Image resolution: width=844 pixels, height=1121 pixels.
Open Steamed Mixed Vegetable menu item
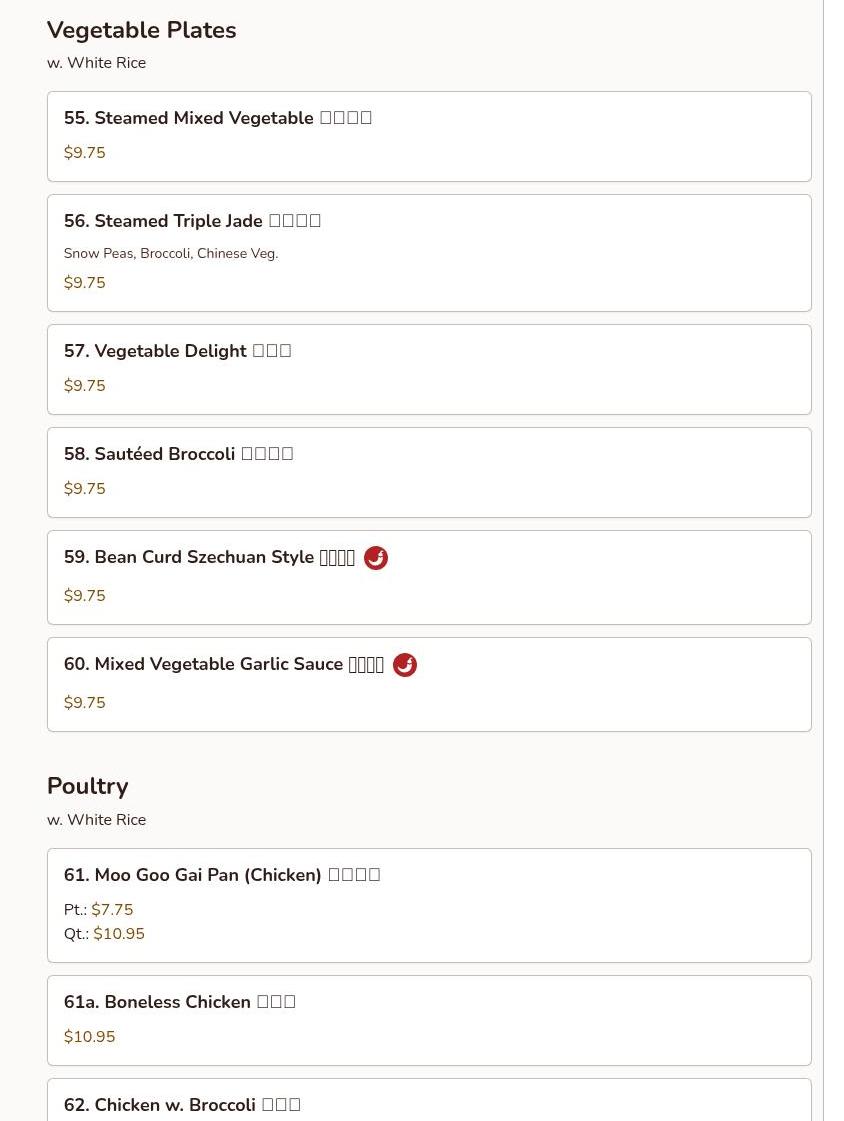pyautogui.click(x=428, y=136)
